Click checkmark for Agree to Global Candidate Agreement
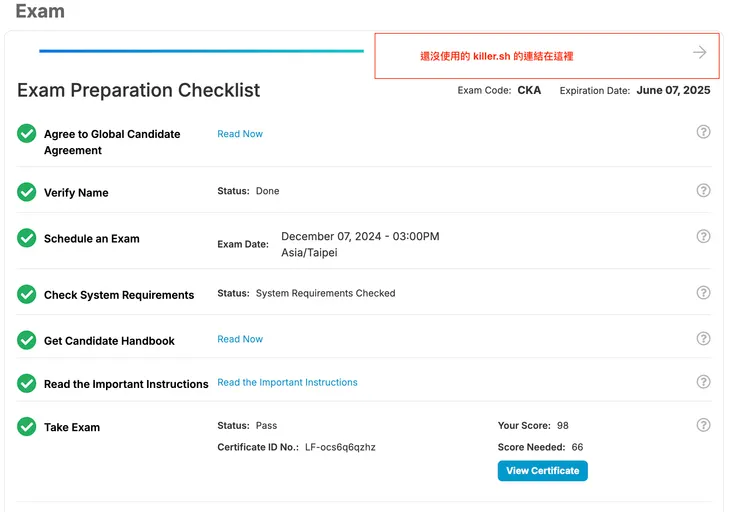This screenshot has width=740, height=512. pyautogui.click(x=27, y=133)
